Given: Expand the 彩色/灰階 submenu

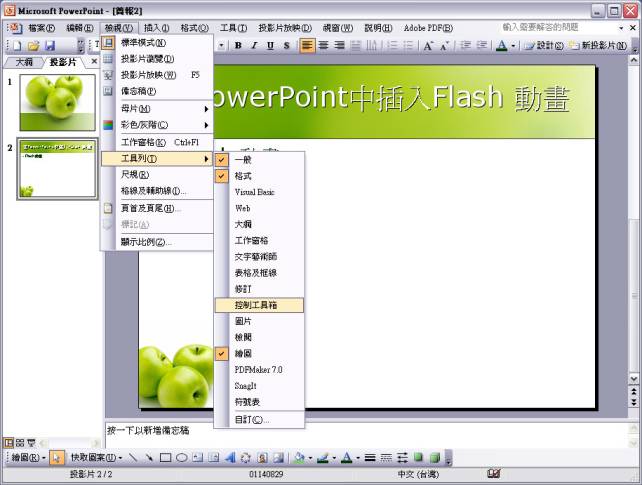Looking at the screenshot, I should 157,125.
